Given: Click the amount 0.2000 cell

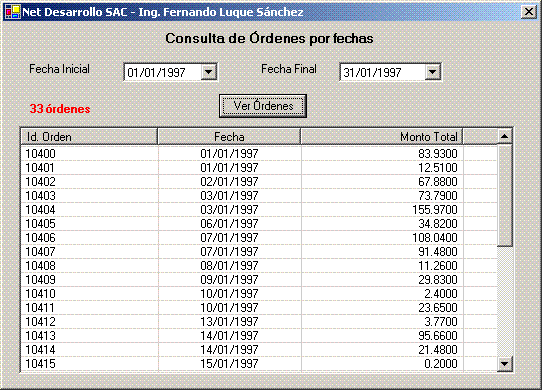Looking at the screenshot, I should coord(382,364).
